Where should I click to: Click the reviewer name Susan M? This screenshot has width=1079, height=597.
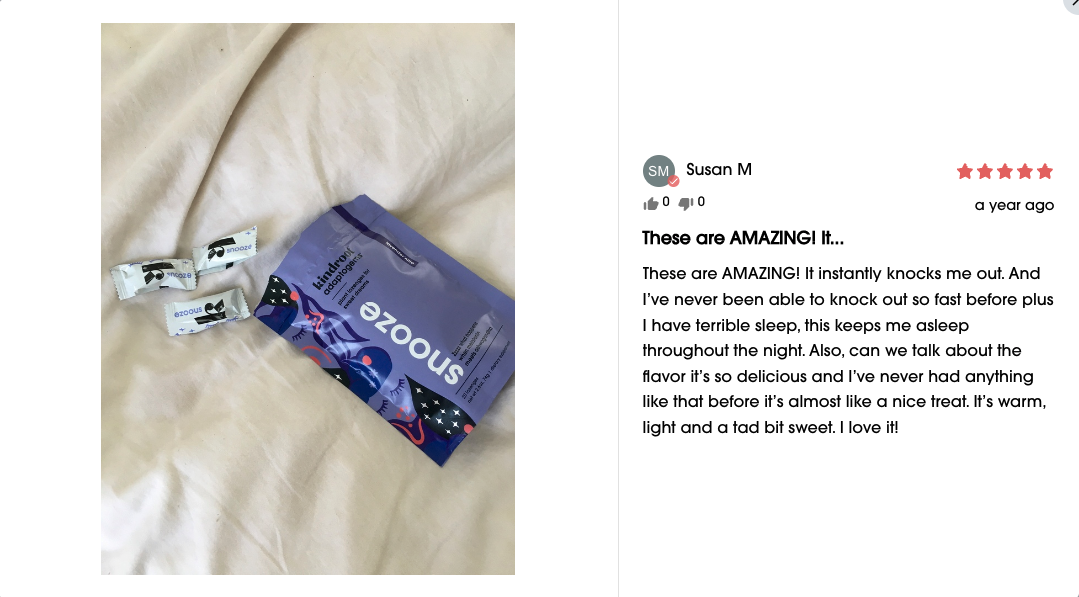(x=718, y=169)
